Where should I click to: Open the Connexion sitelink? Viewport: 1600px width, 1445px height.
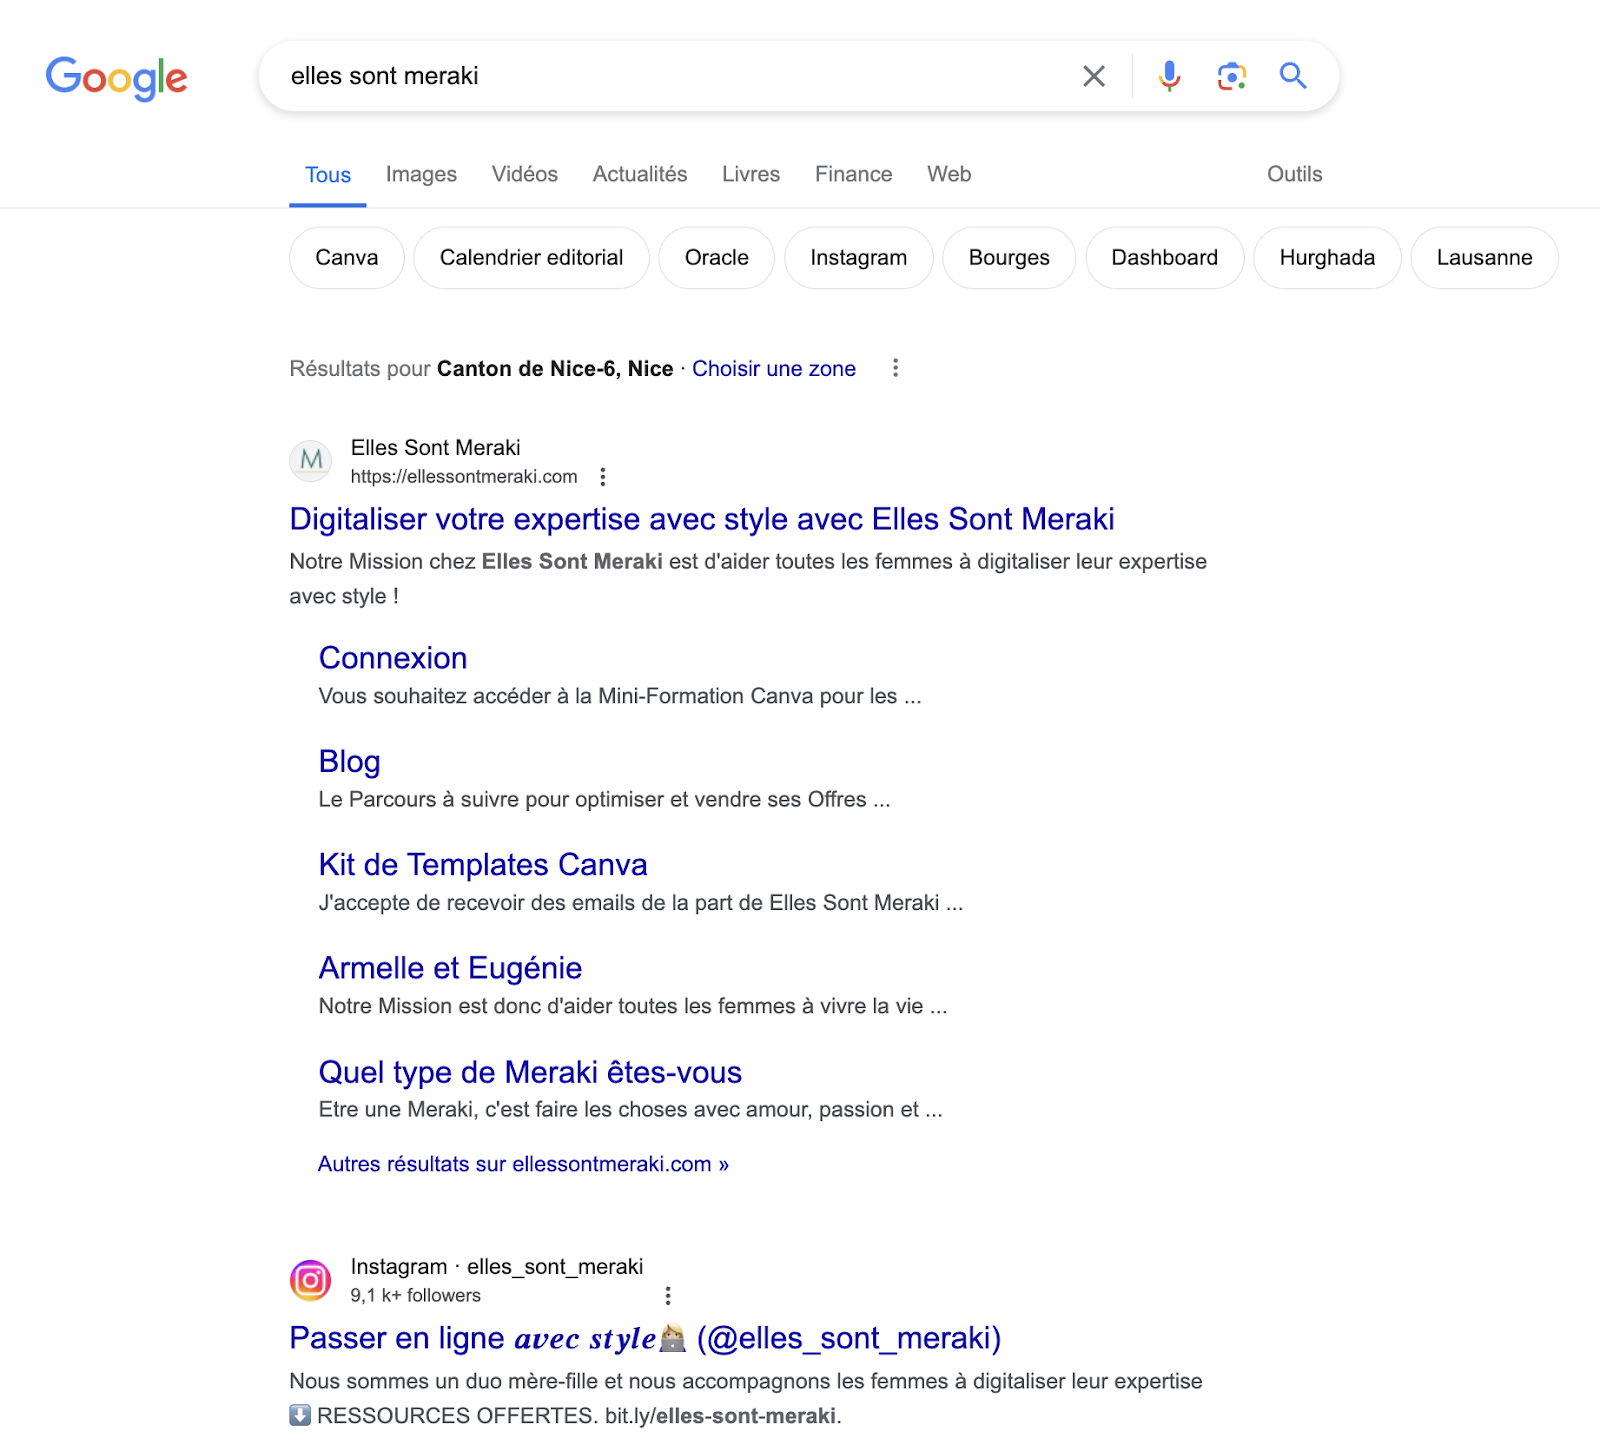[393, 658]
